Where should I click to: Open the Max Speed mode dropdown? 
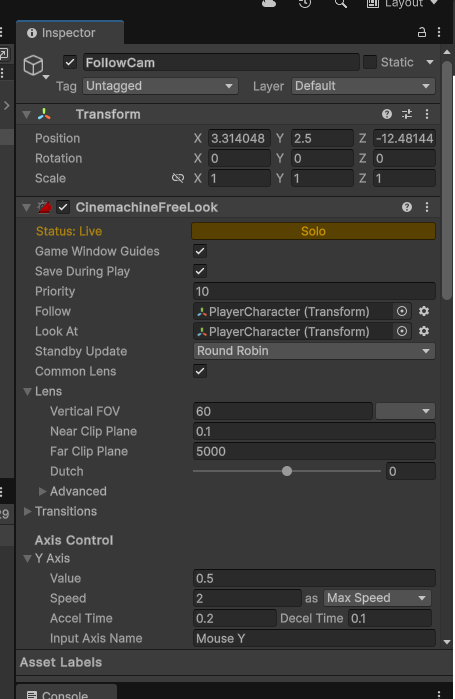point(377,598)
